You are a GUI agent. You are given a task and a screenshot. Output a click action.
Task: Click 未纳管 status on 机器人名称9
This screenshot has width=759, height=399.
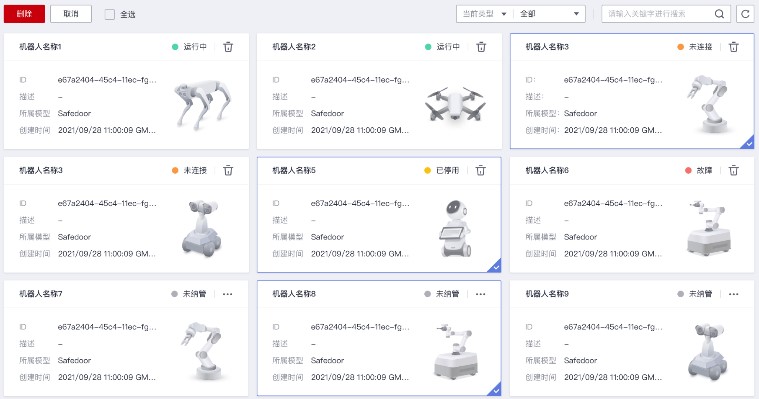pos(695,294)
